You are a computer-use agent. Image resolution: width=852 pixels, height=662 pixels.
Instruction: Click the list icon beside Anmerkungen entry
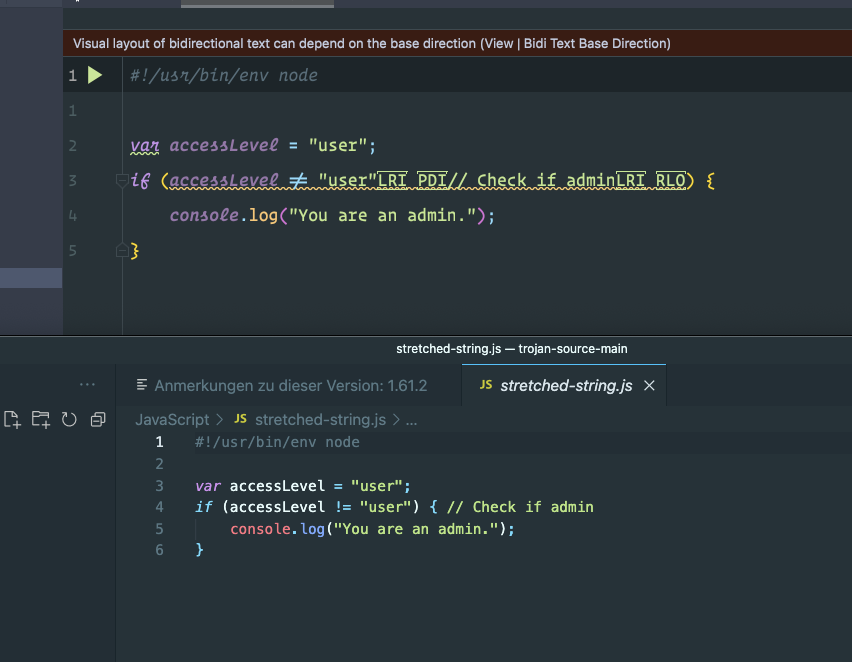pyautogui.click(x=140, y=385)
